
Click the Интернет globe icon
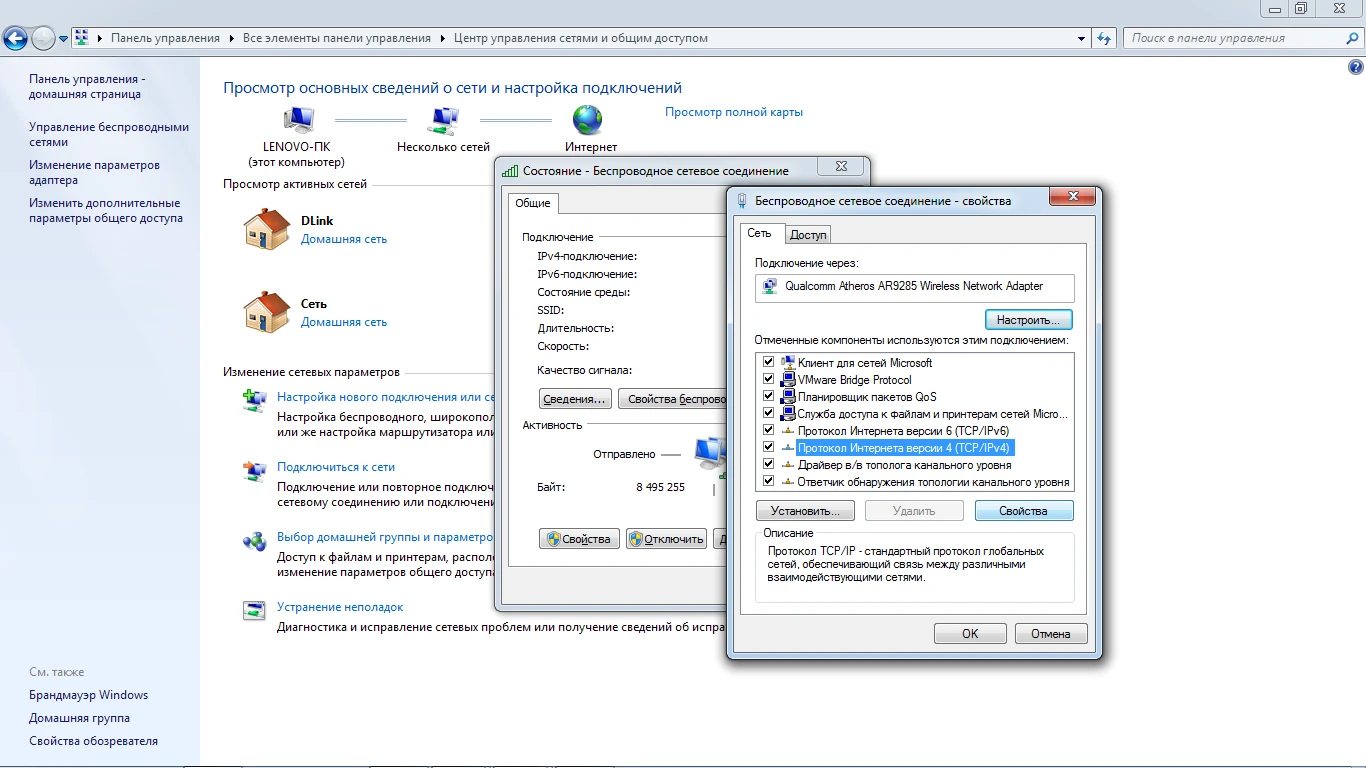(587, 120)
